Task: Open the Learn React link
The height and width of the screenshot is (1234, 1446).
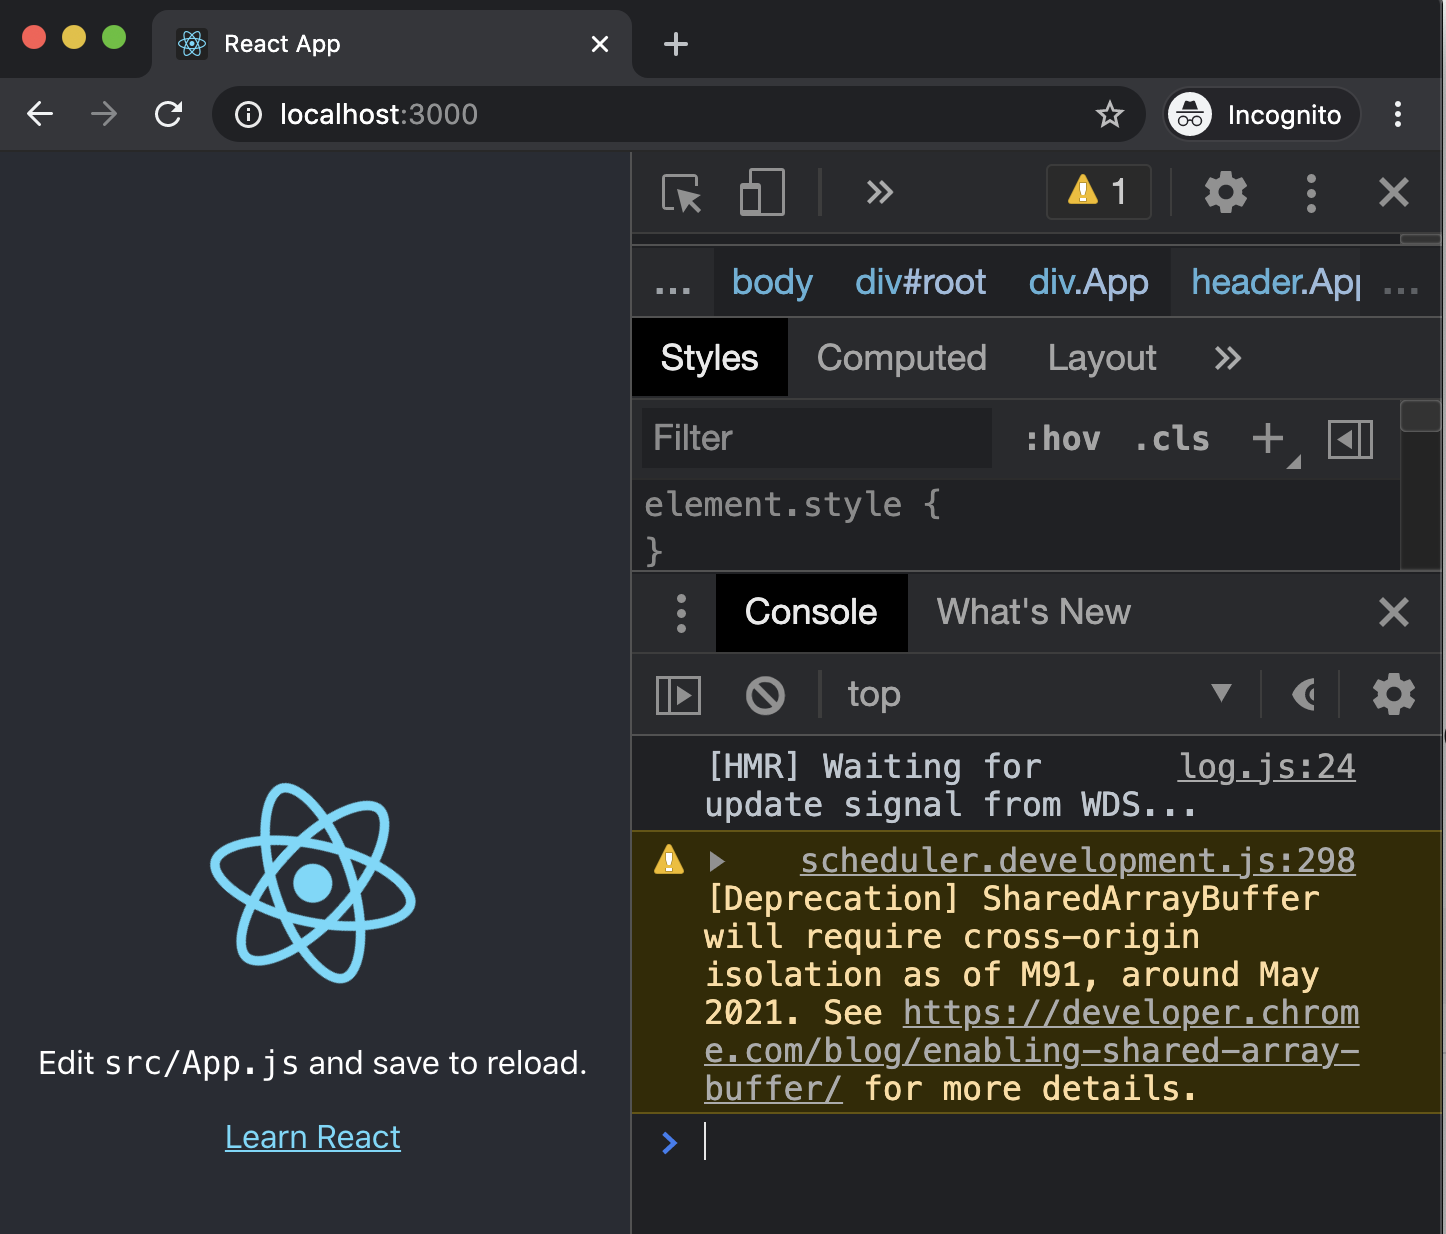Action: coord(312,1137)
